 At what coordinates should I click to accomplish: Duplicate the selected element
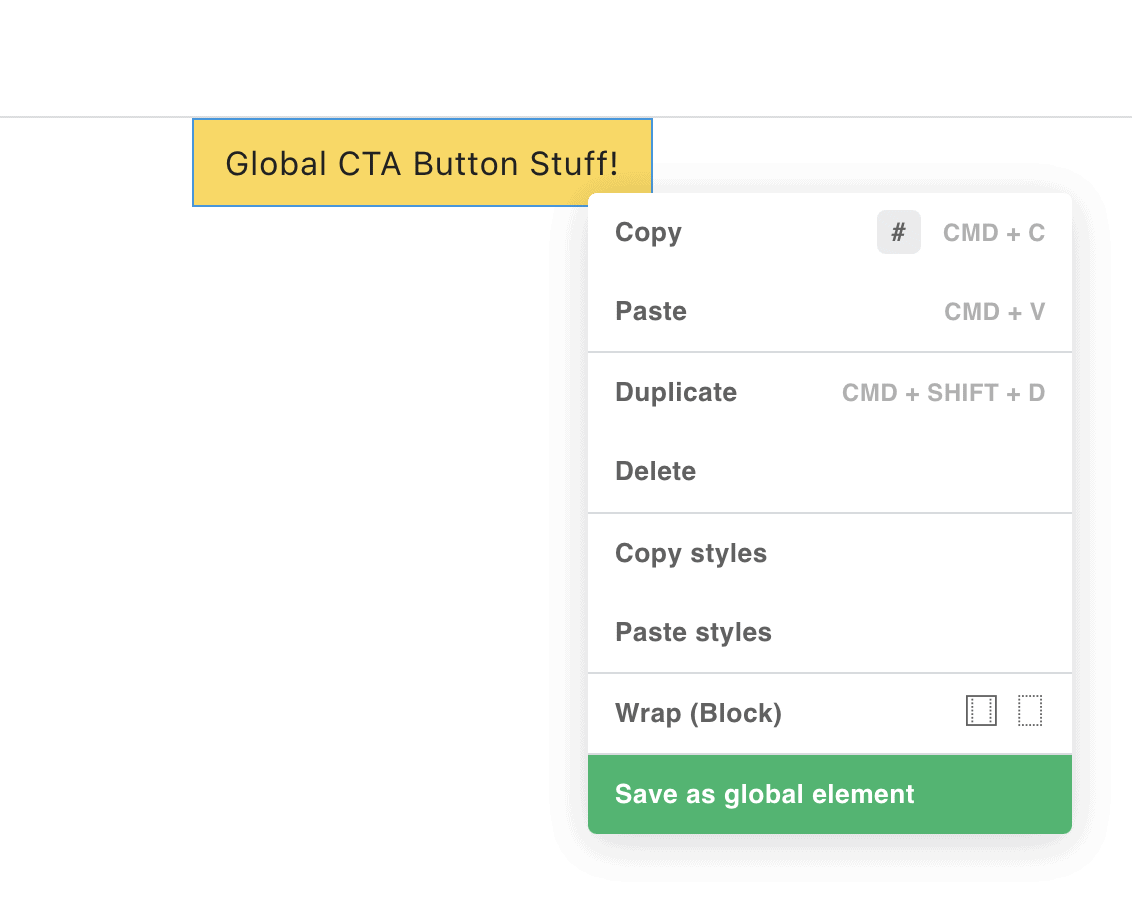pos(676,393)
